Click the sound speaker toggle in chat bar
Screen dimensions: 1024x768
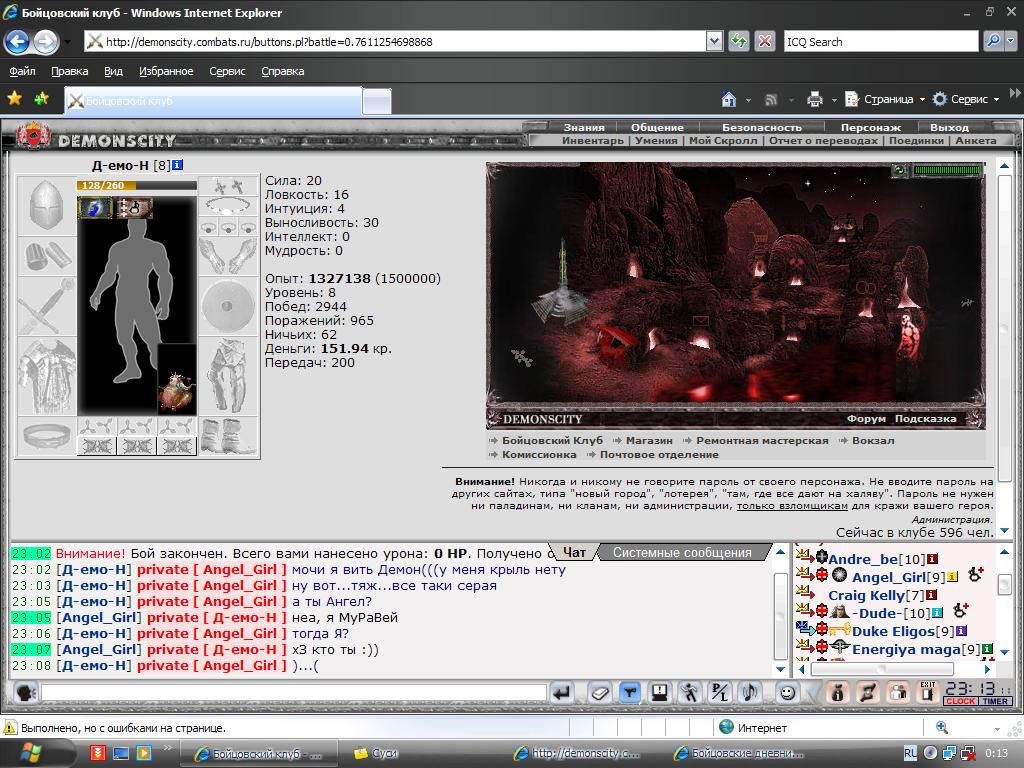(750, 692)
